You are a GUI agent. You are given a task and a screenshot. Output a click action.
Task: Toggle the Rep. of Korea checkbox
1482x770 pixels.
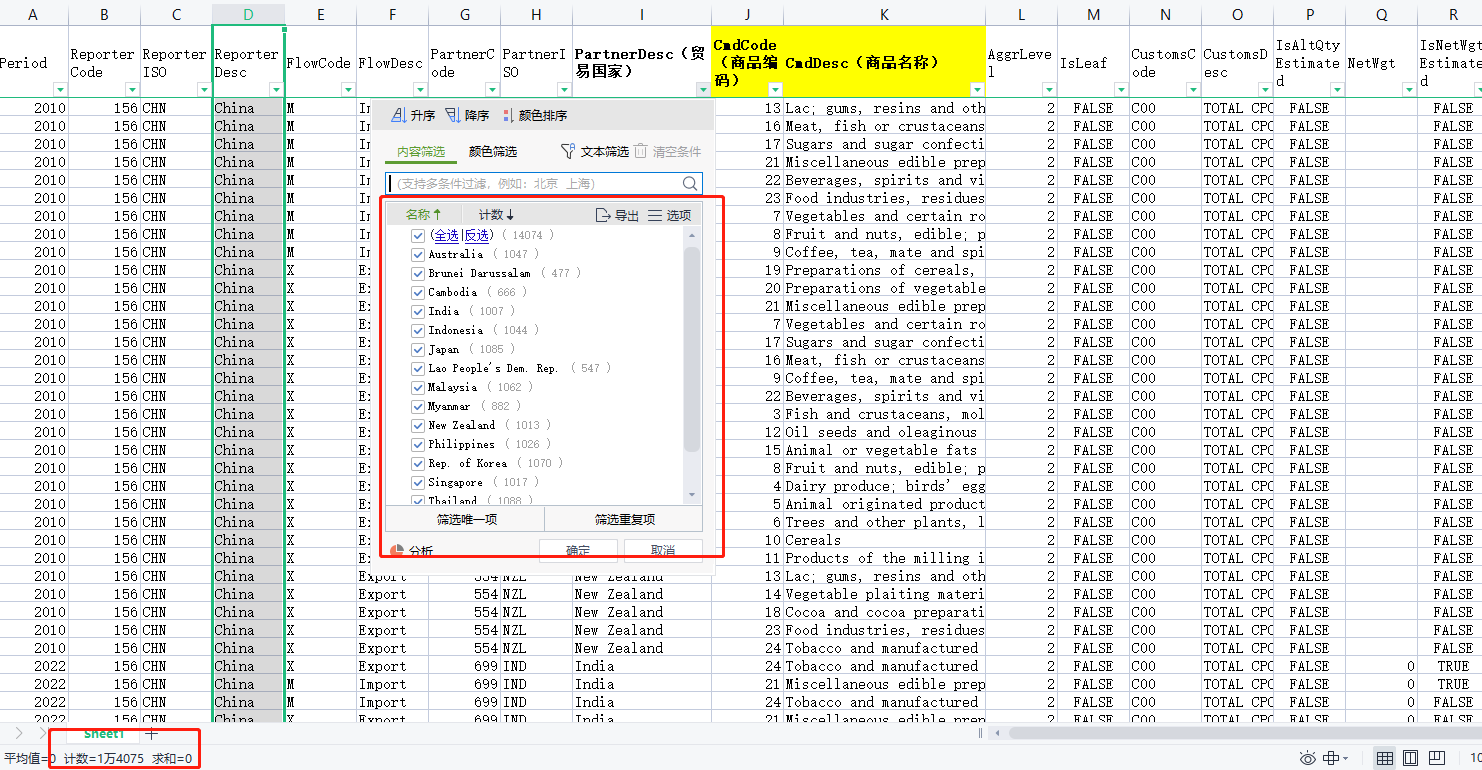point(419,463)
